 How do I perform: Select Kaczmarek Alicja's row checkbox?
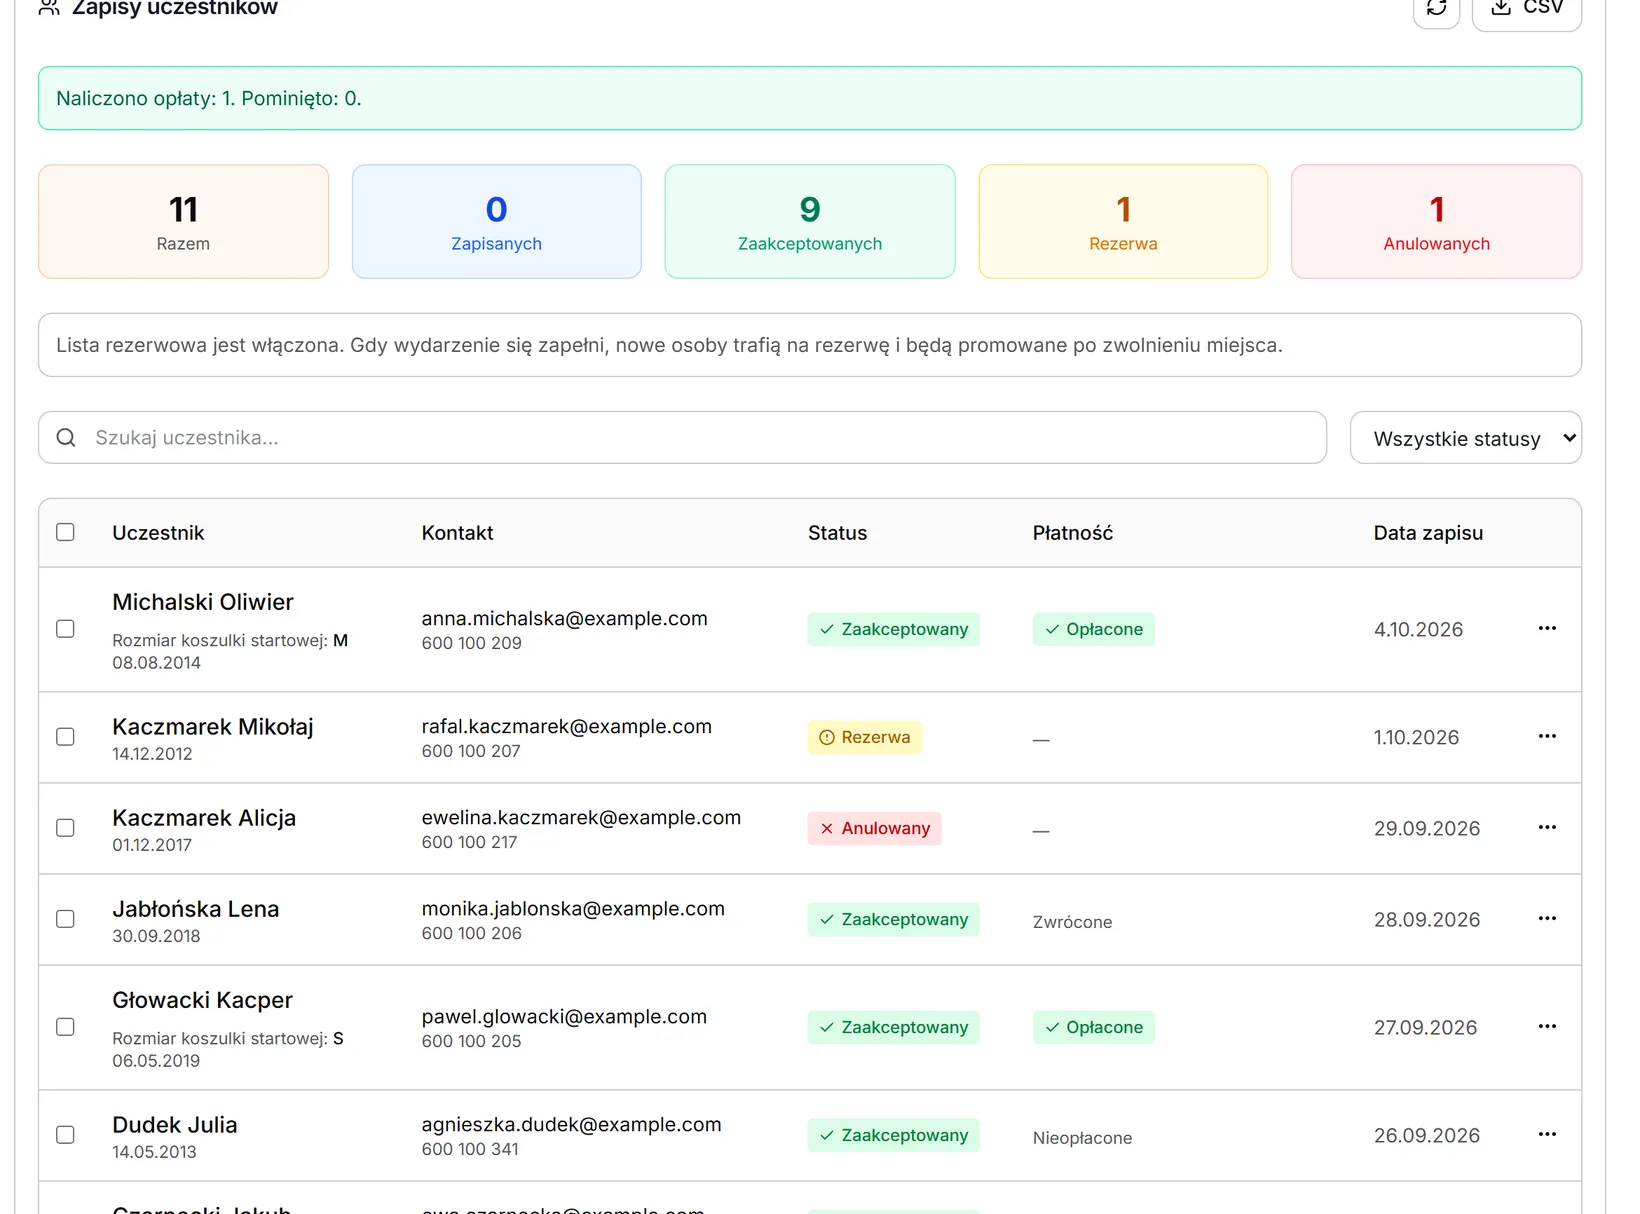(x=65, y=828)
